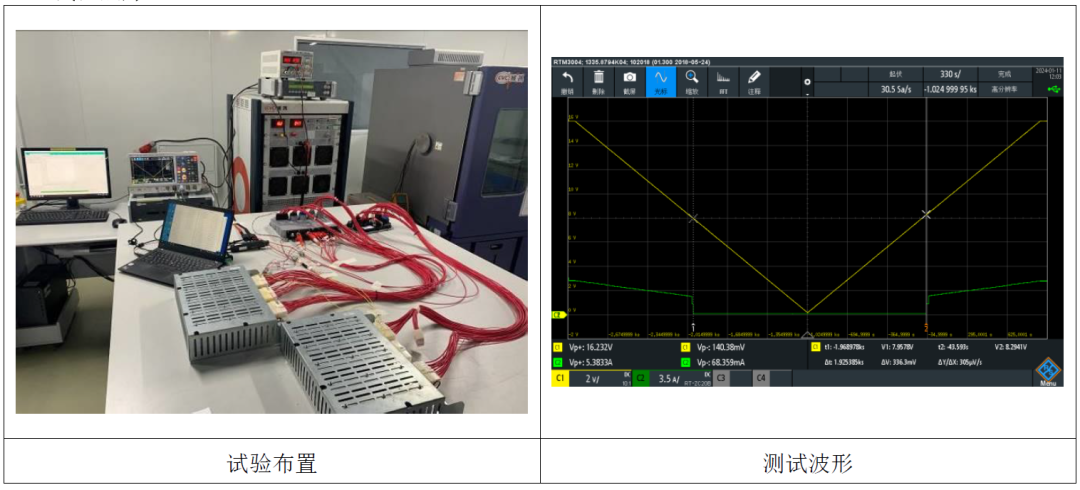Image resolution: width=1080 pixels, height=490 pixels.
Task: Take a screenshot with camera icon
Action: (x=629, y=81)
